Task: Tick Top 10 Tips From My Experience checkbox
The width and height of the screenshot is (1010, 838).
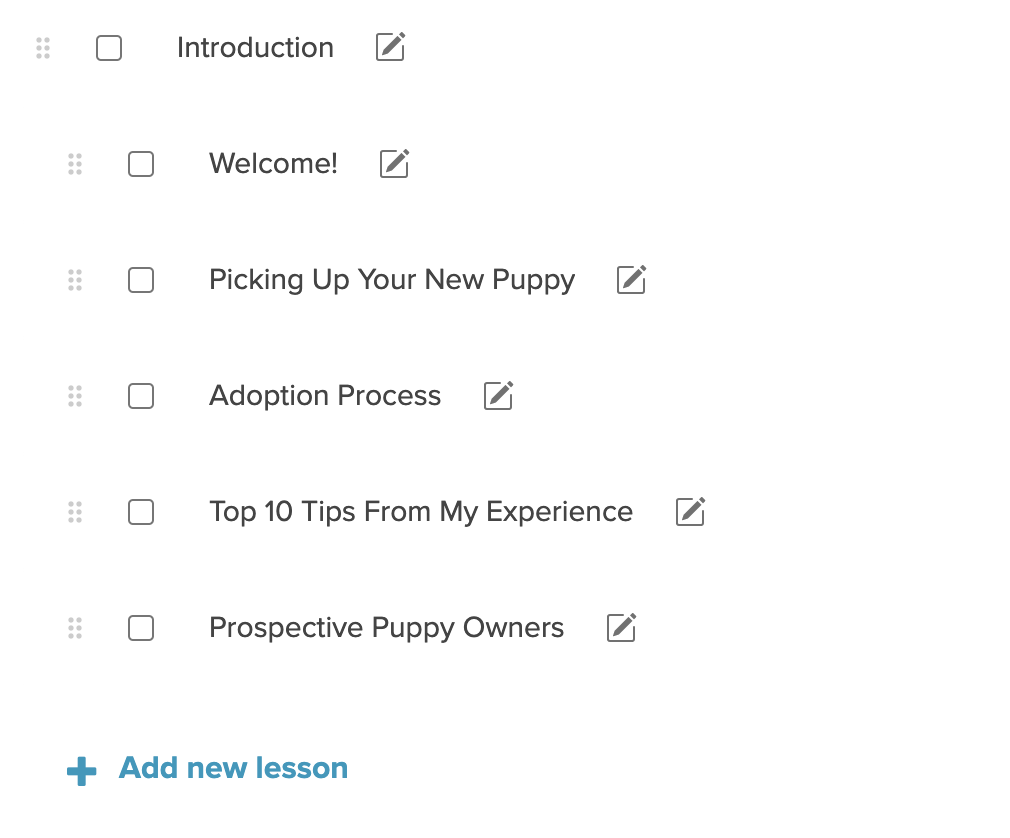Action: pos(141,512)
